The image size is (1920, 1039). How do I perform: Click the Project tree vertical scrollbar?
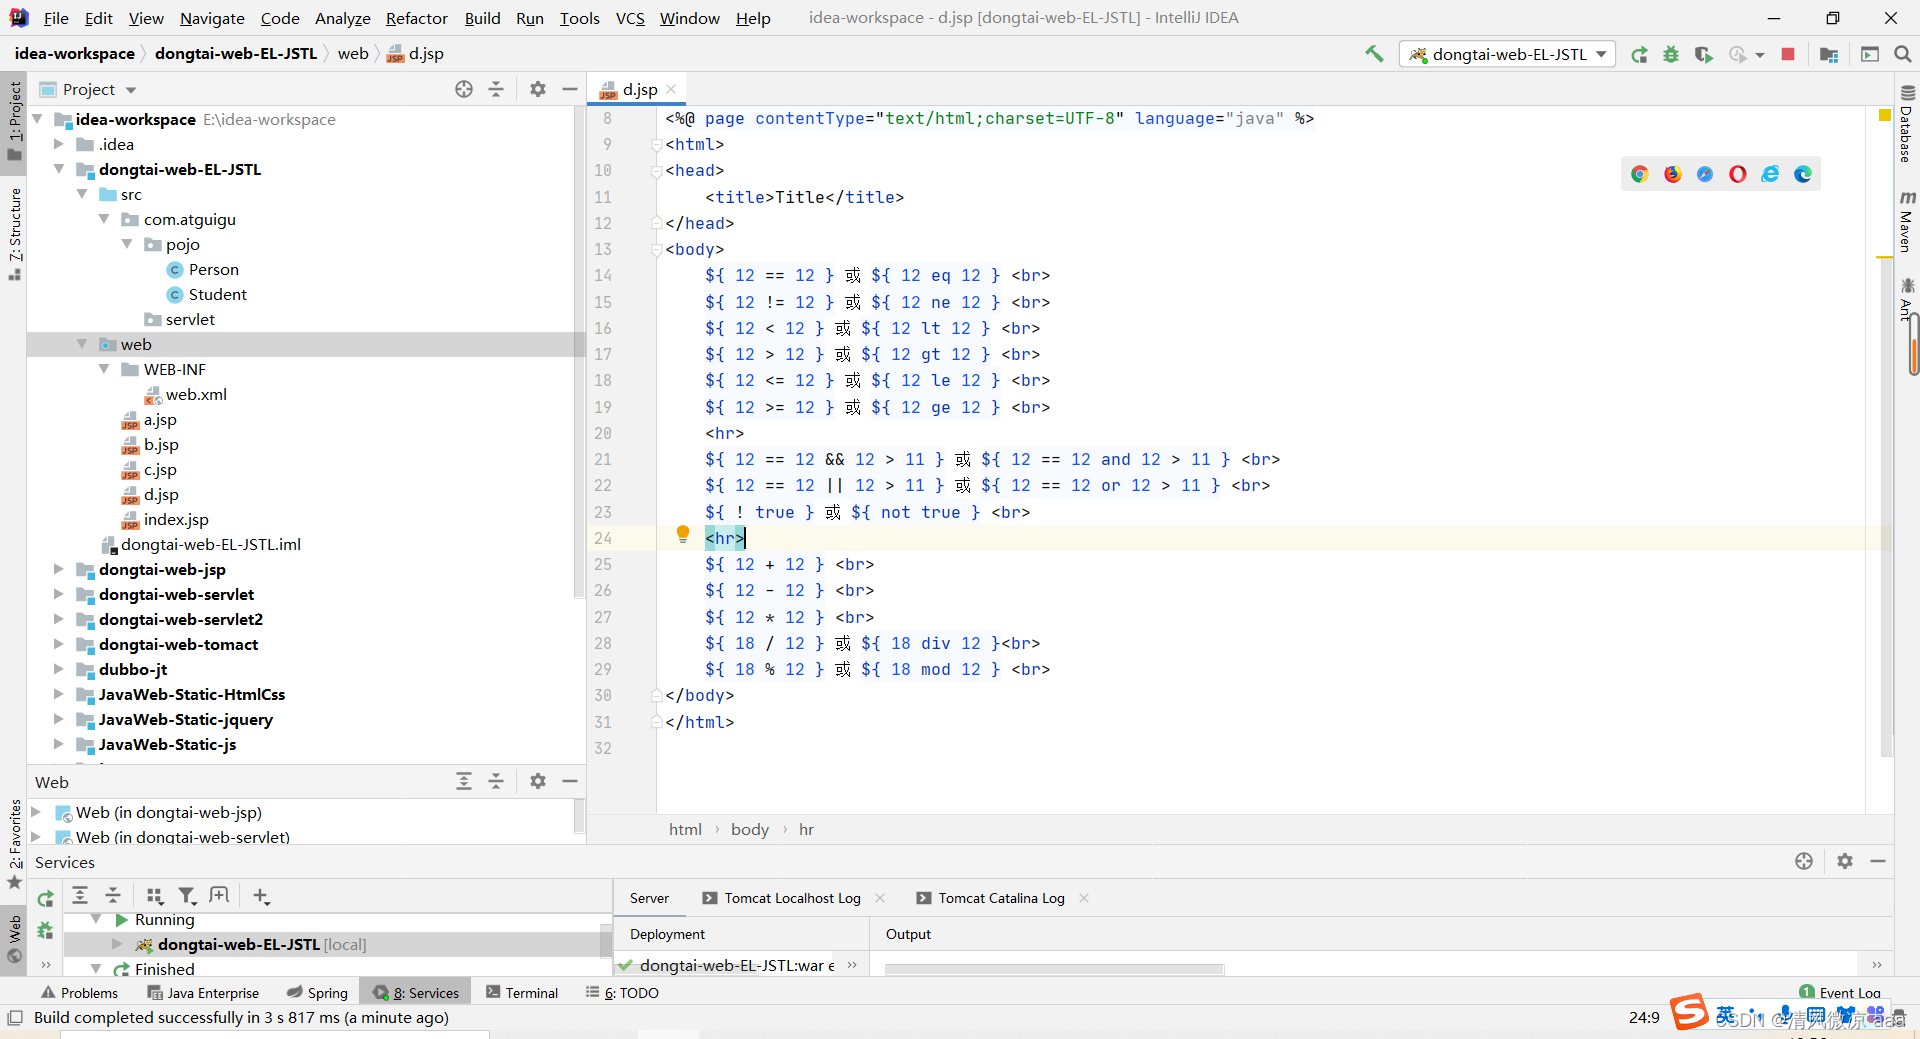(x=579, y=350)
